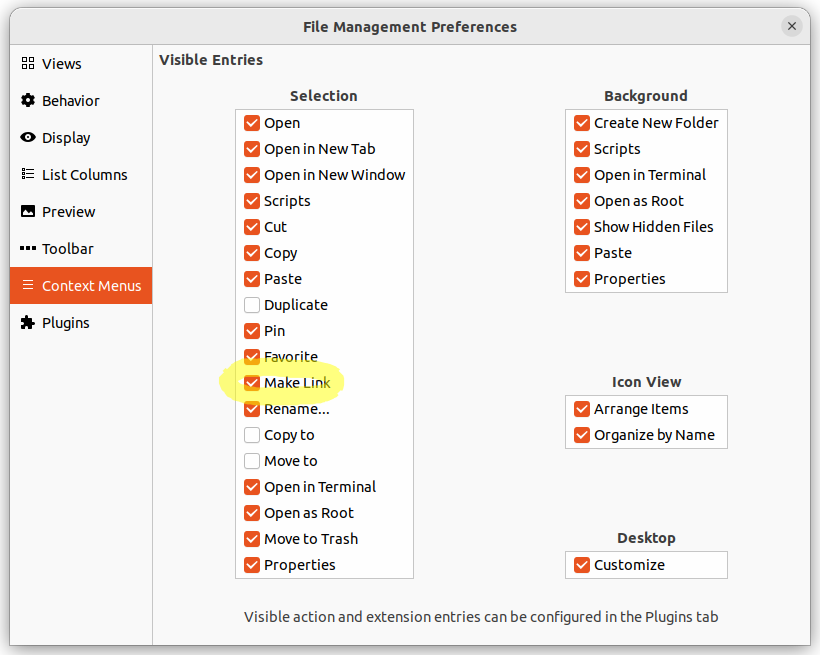Screen dimensions: 820x655
Task: Click the Plugins puzzle piece icon
Action: point(28,322)
